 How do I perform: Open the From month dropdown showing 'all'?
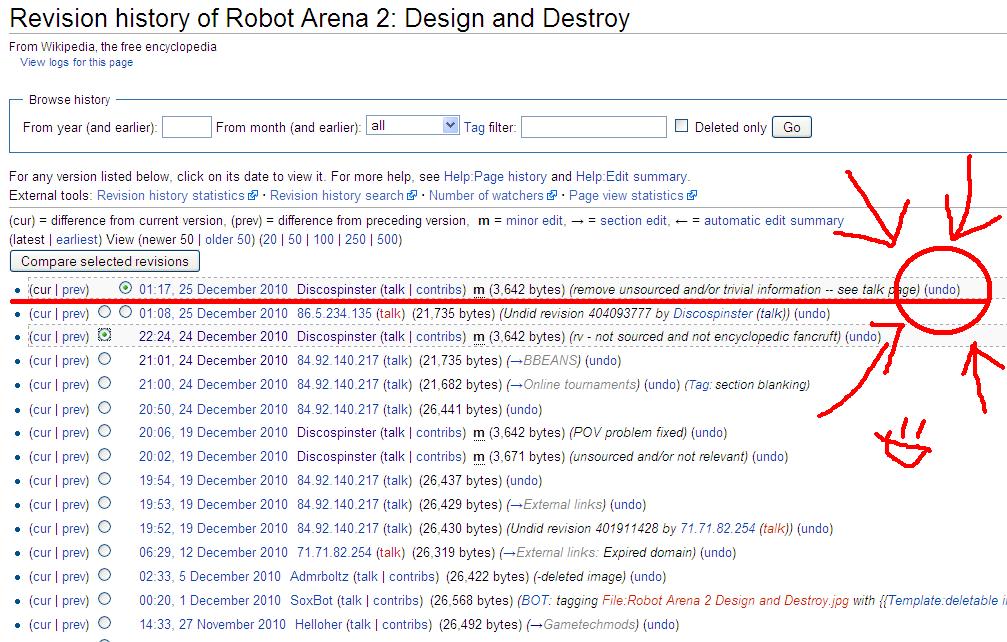(x=412, y=126)
